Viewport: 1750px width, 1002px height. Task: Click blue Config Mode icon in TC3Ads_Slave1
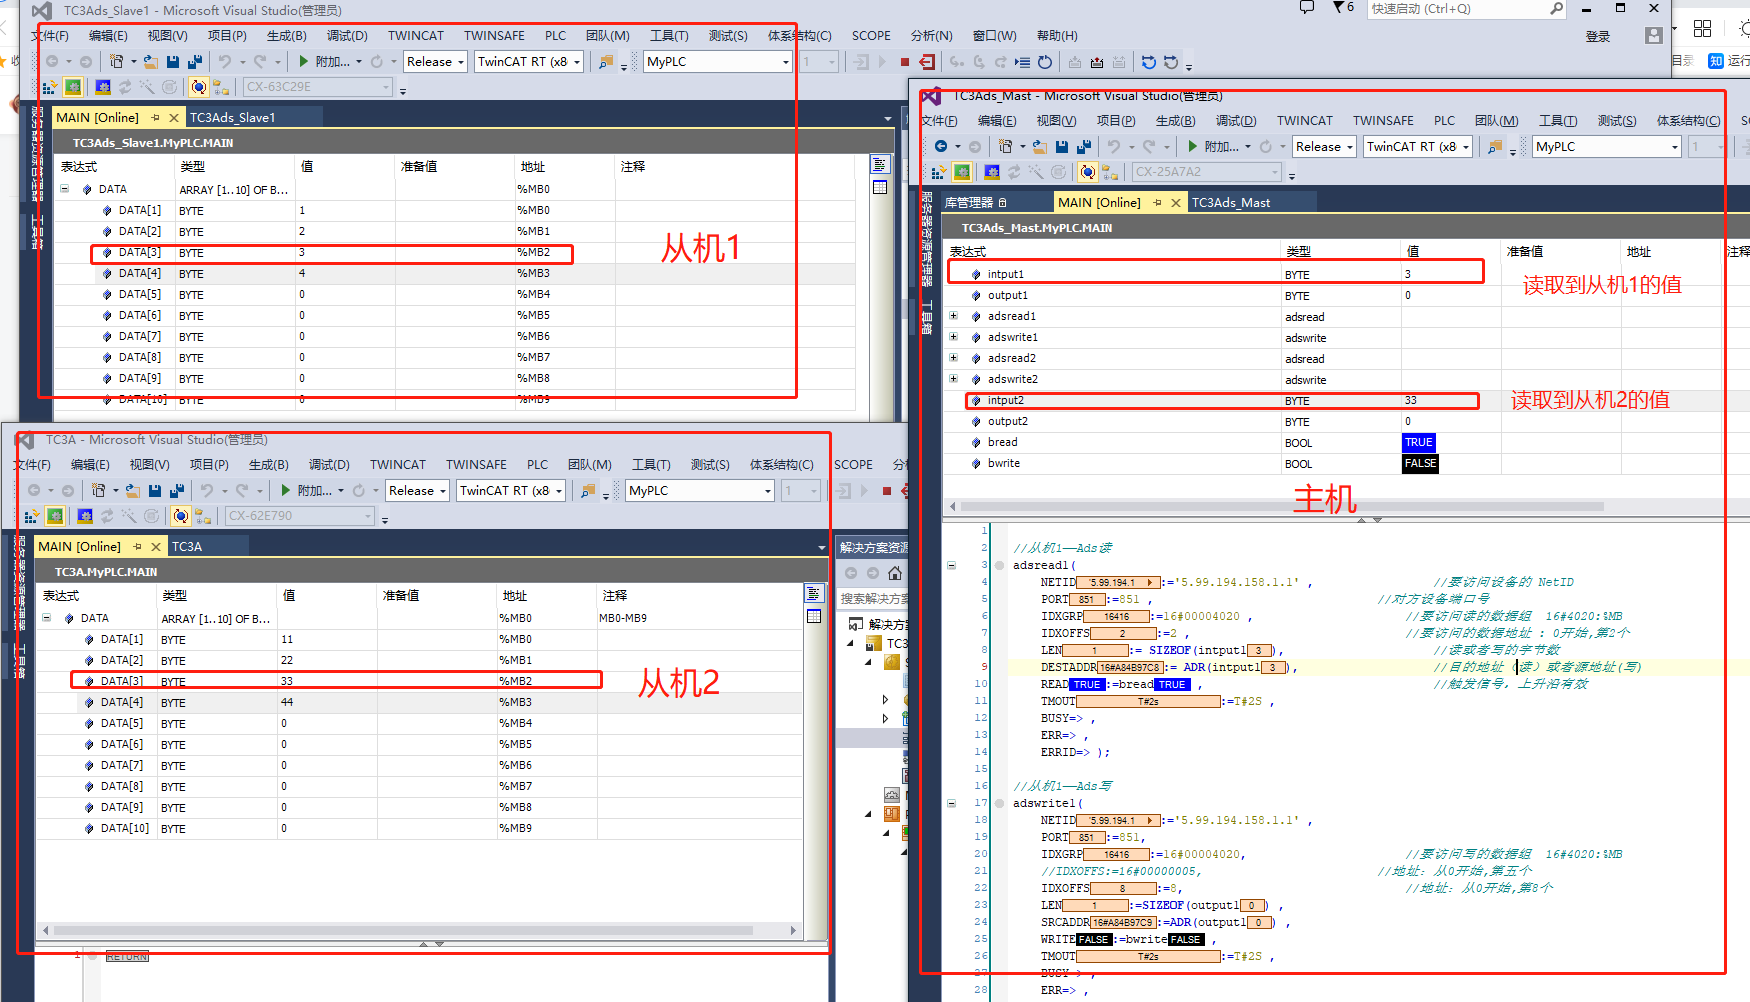[x=103, y=87]
